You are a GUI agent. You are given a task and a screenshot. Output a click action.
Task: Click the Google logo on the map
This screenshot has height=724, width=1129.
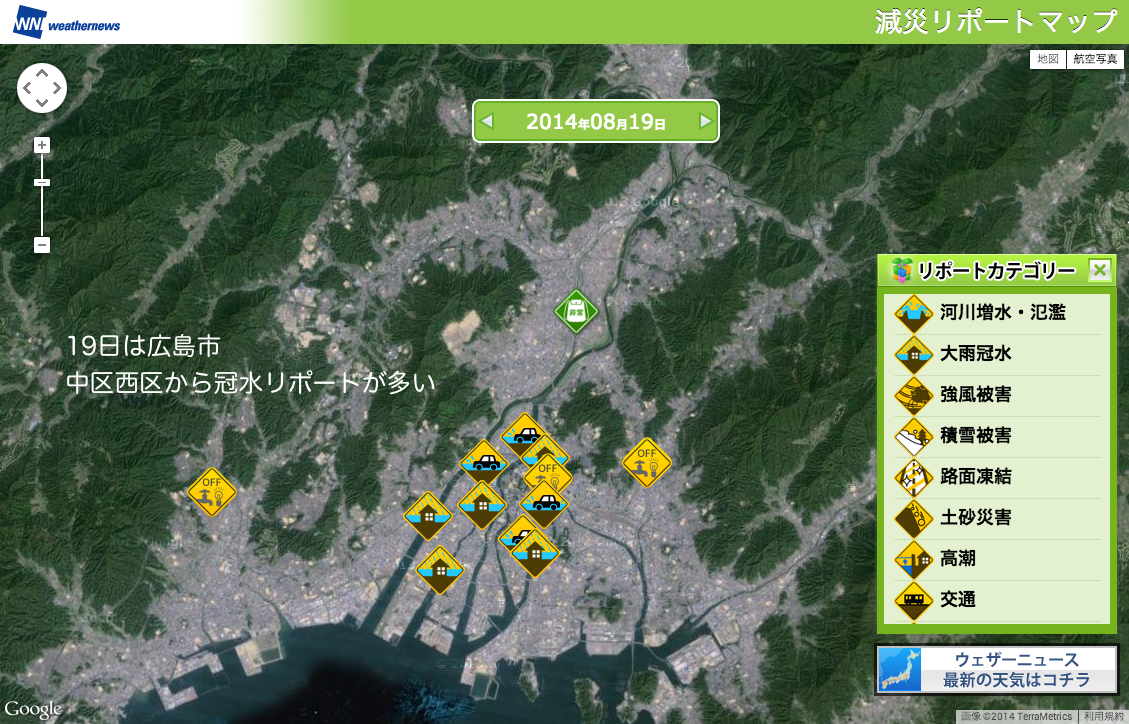coord(33,709)
